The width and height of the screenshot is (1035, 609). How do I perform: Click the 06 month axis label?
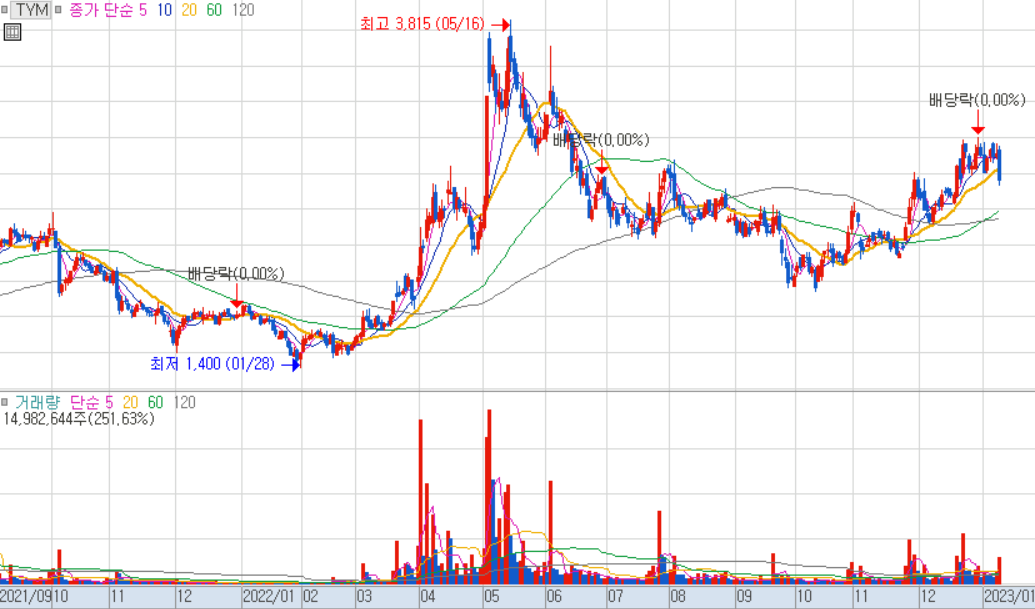[554, 596]
